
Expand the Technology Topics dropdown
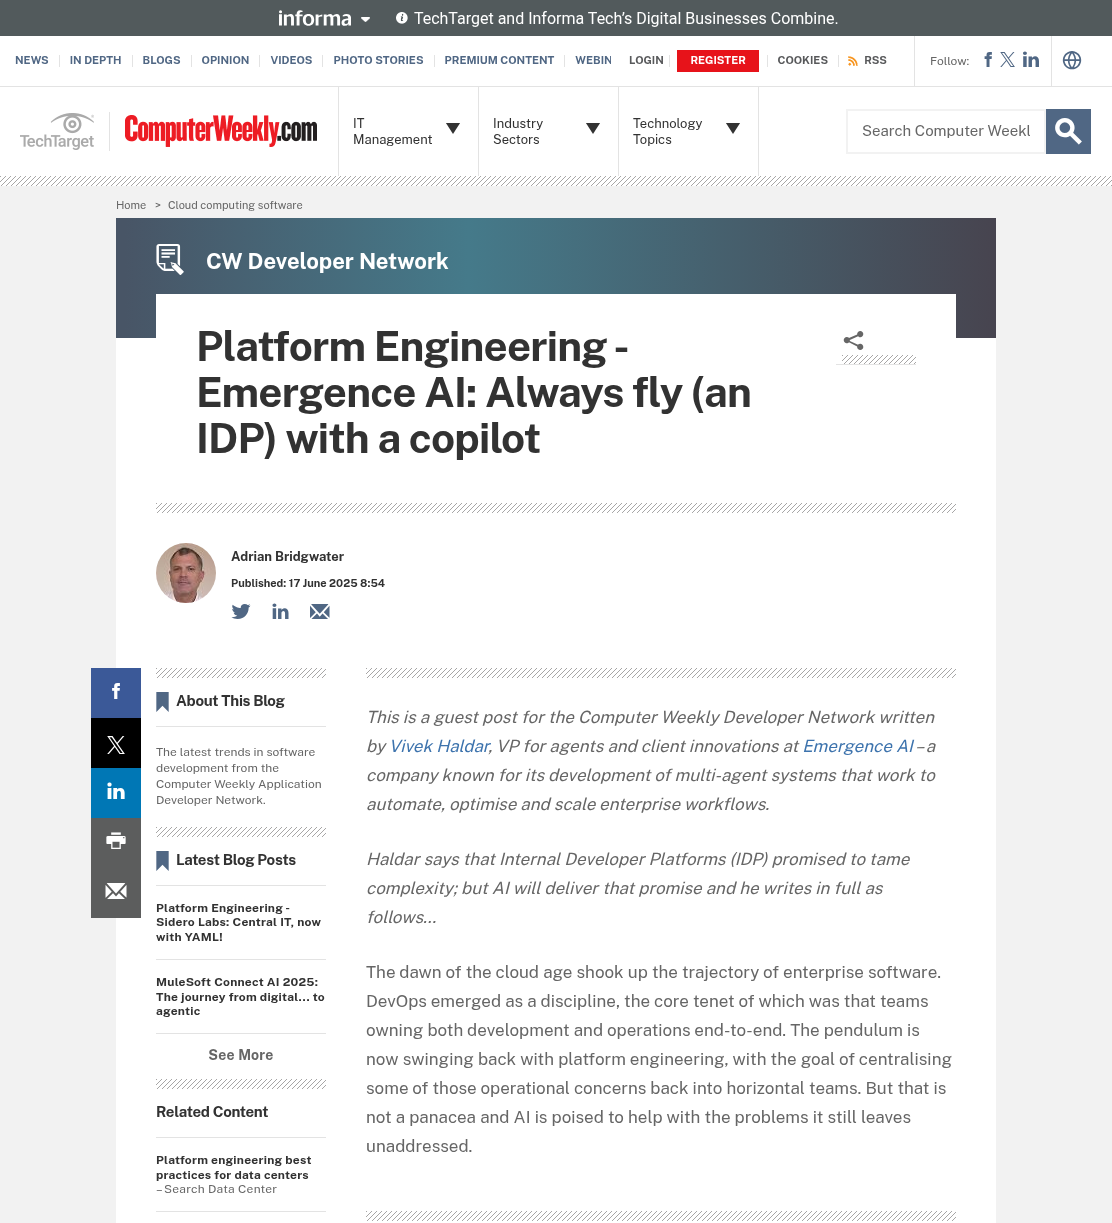[x=688, y=131]
